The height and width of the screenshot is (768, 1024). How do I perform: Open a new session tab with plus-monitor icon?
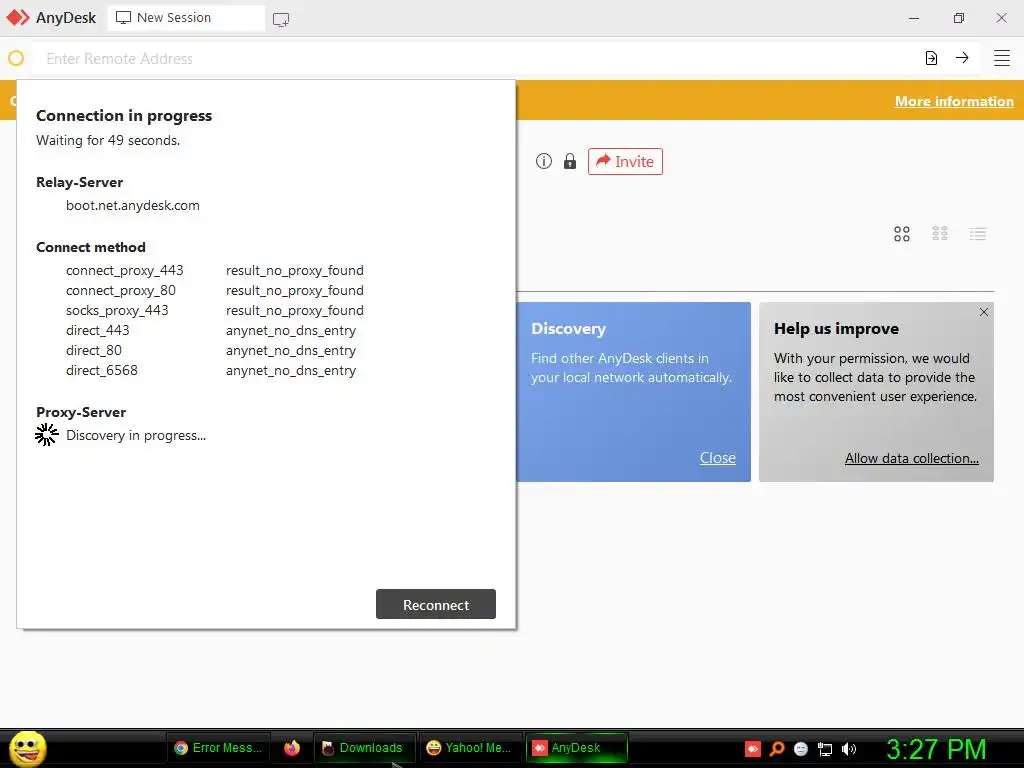(x=281, y=19)
